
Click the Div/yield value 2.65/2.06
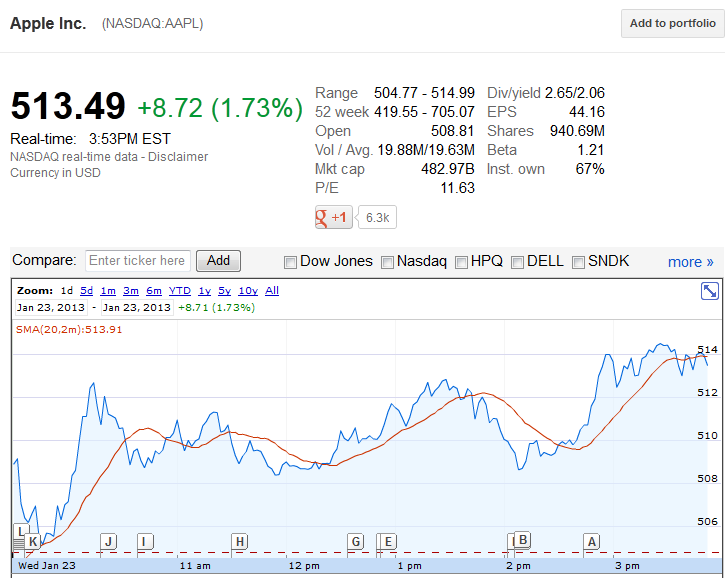575,93
